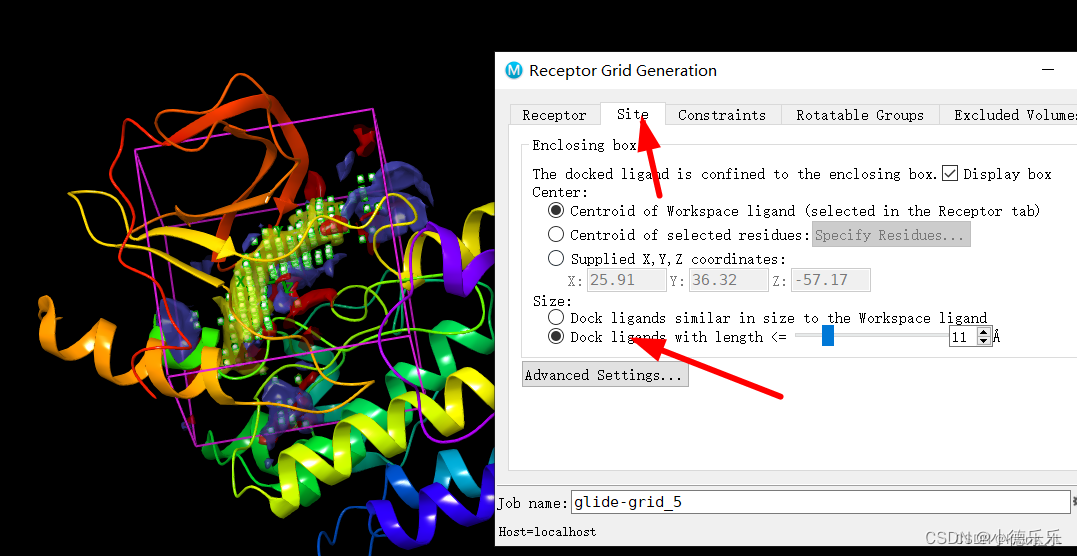
Task: Select Centroid of Workspace ligand option
Action: [x=556, y=211]
